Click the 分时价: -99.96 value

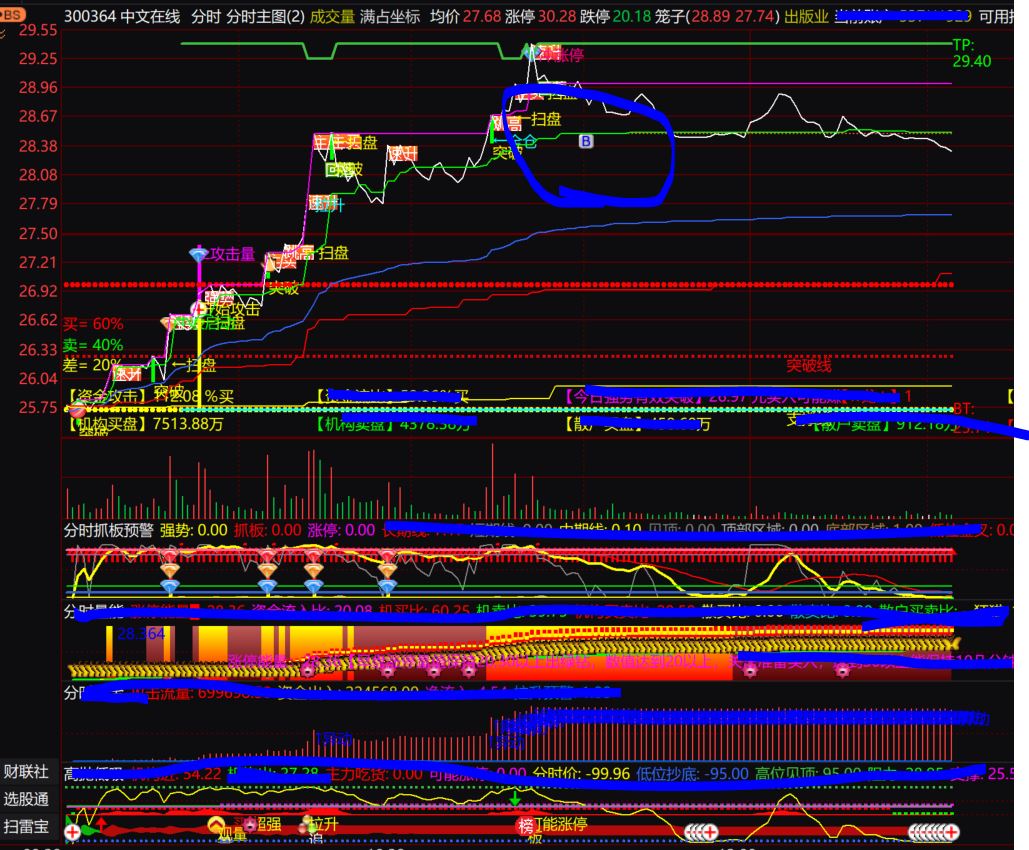click(x=581, y=773)
